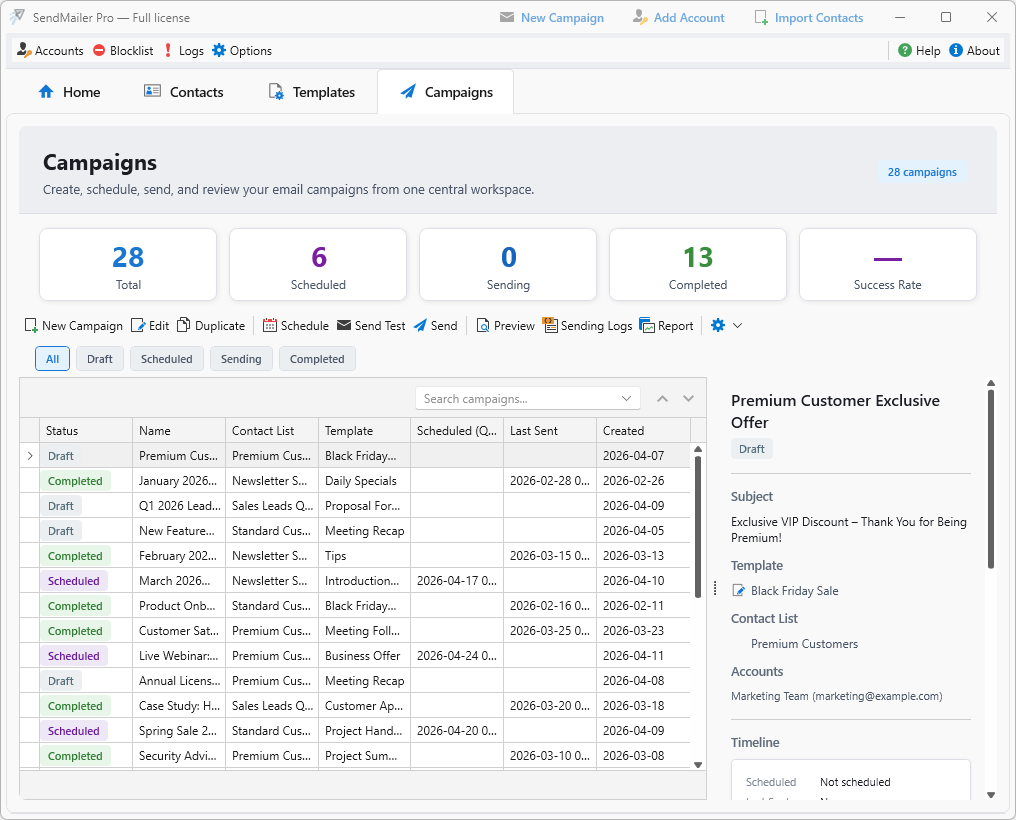Switch to the Templates tab
Viewport: 1016px width, 820px height.
pos(312,91)
